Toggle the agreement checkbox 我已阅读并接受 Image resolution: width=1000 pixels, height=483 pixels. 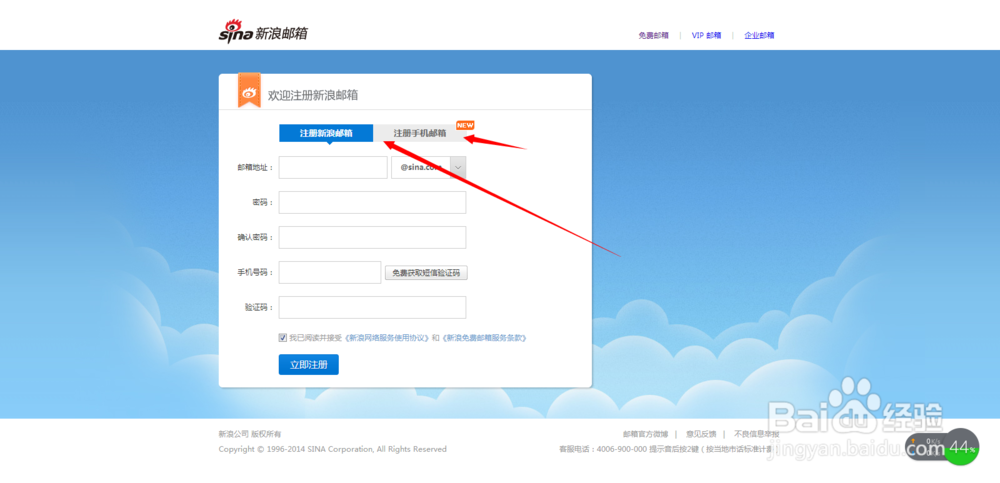(283, 338)
